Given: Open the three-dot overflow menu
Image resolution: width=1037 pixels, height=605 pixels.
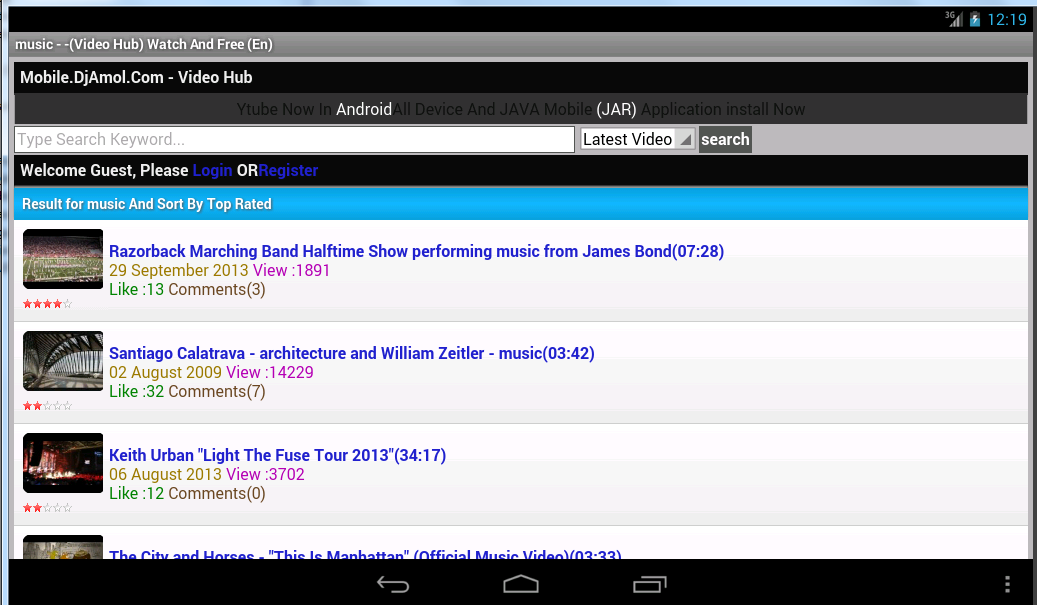Looking at the screenshot, I should [1007, 585].
